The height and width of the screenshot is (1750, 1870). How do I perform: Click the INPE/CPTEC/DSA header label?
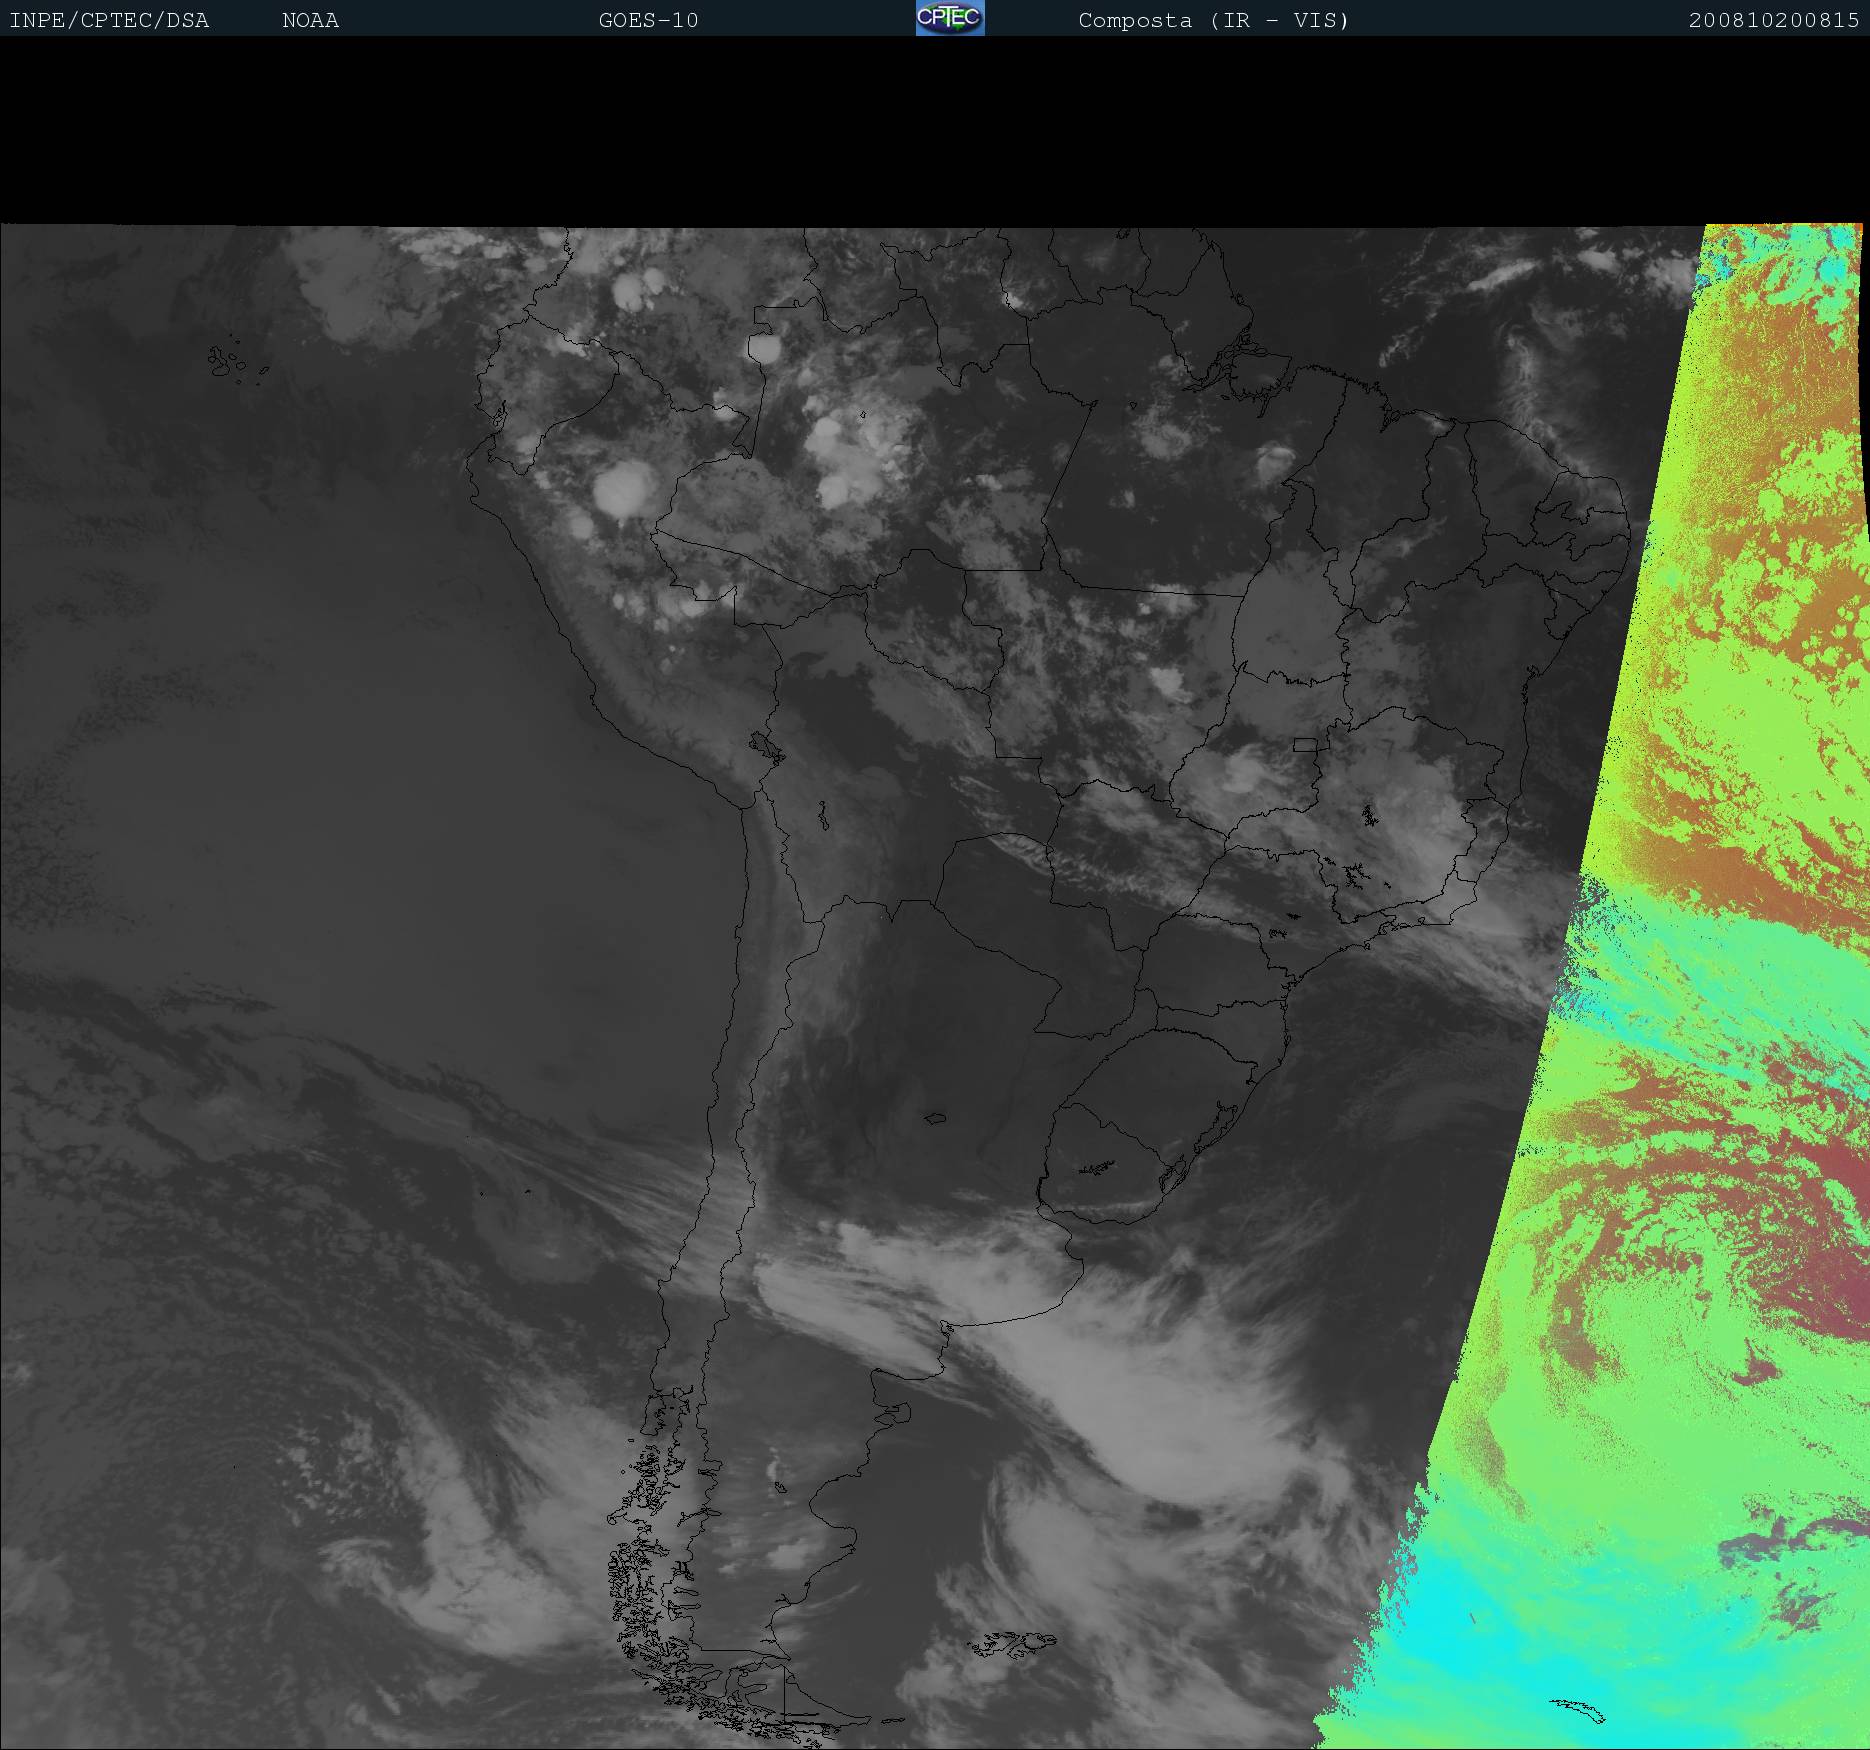coord(109,20)
